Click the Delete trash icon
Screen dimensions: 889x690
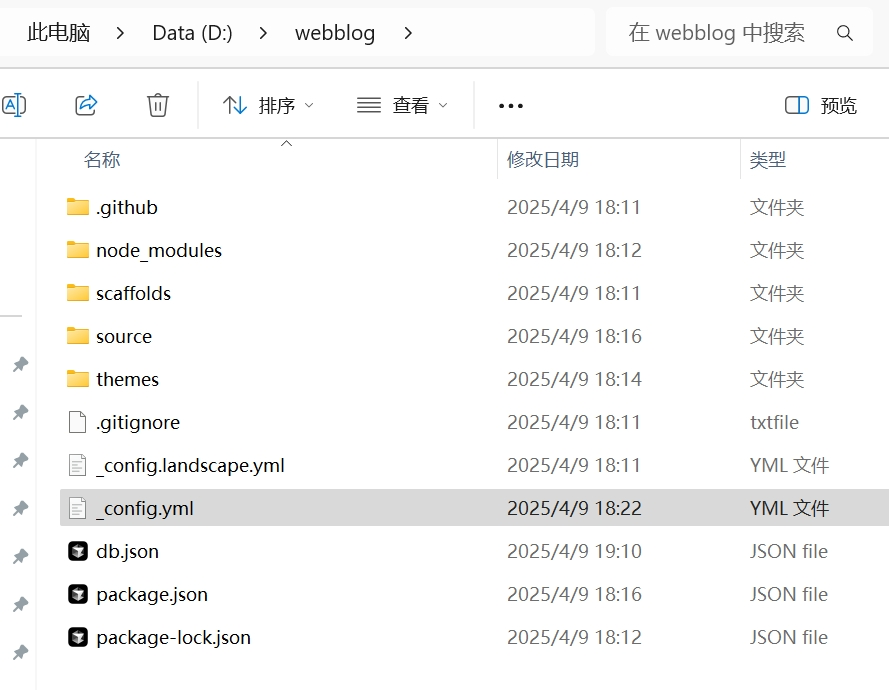157,105
